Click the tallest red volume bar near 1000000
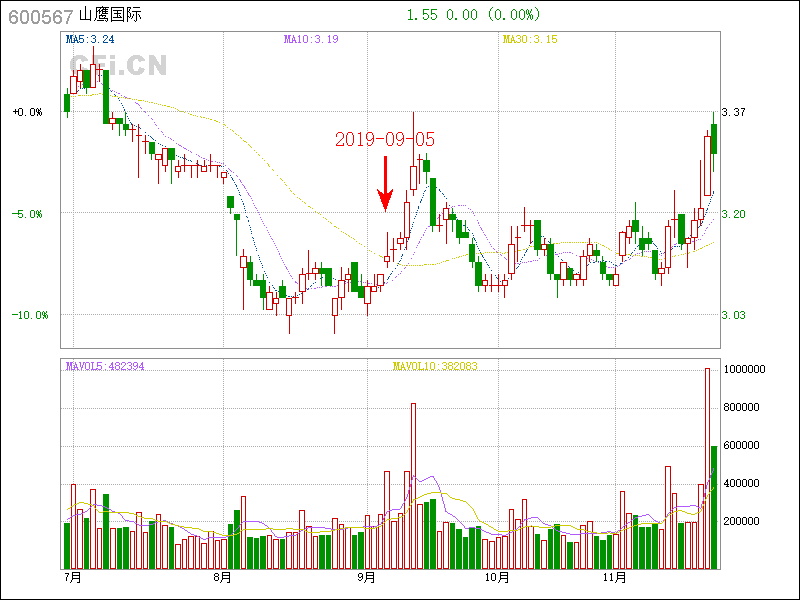This screenshot has width=800, height=600. pyautogui.click(x=708, y=469)
